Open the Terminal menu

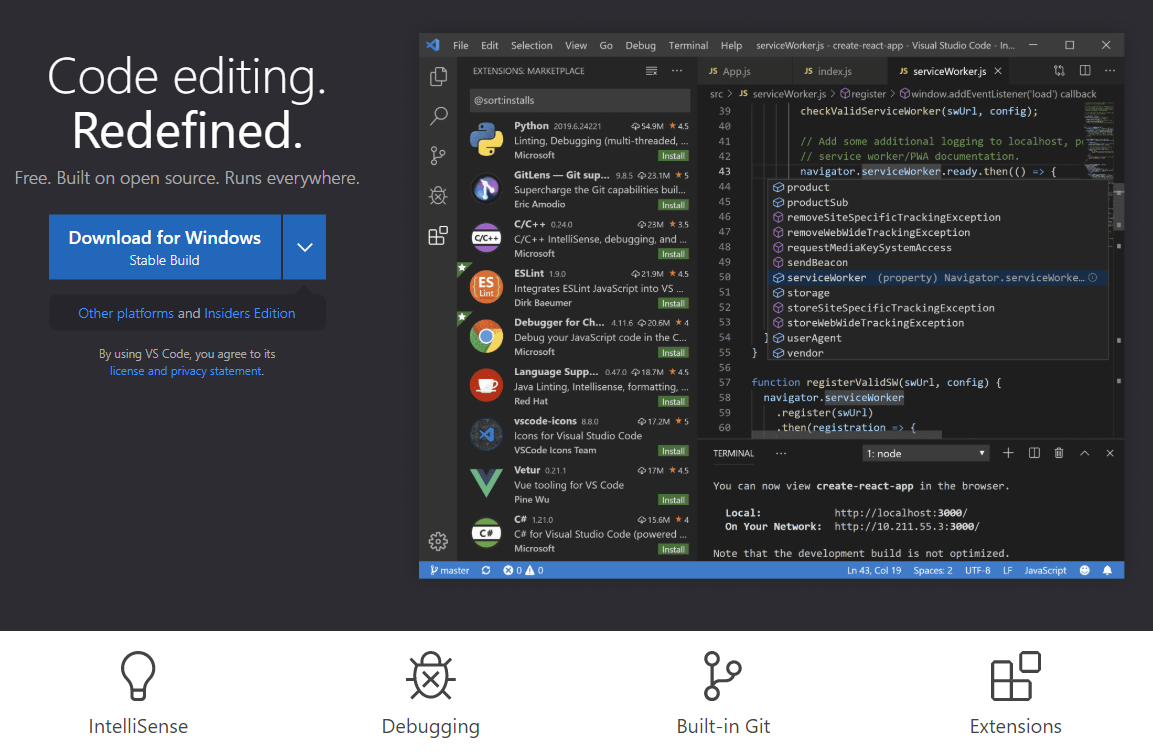click(688, 46)
